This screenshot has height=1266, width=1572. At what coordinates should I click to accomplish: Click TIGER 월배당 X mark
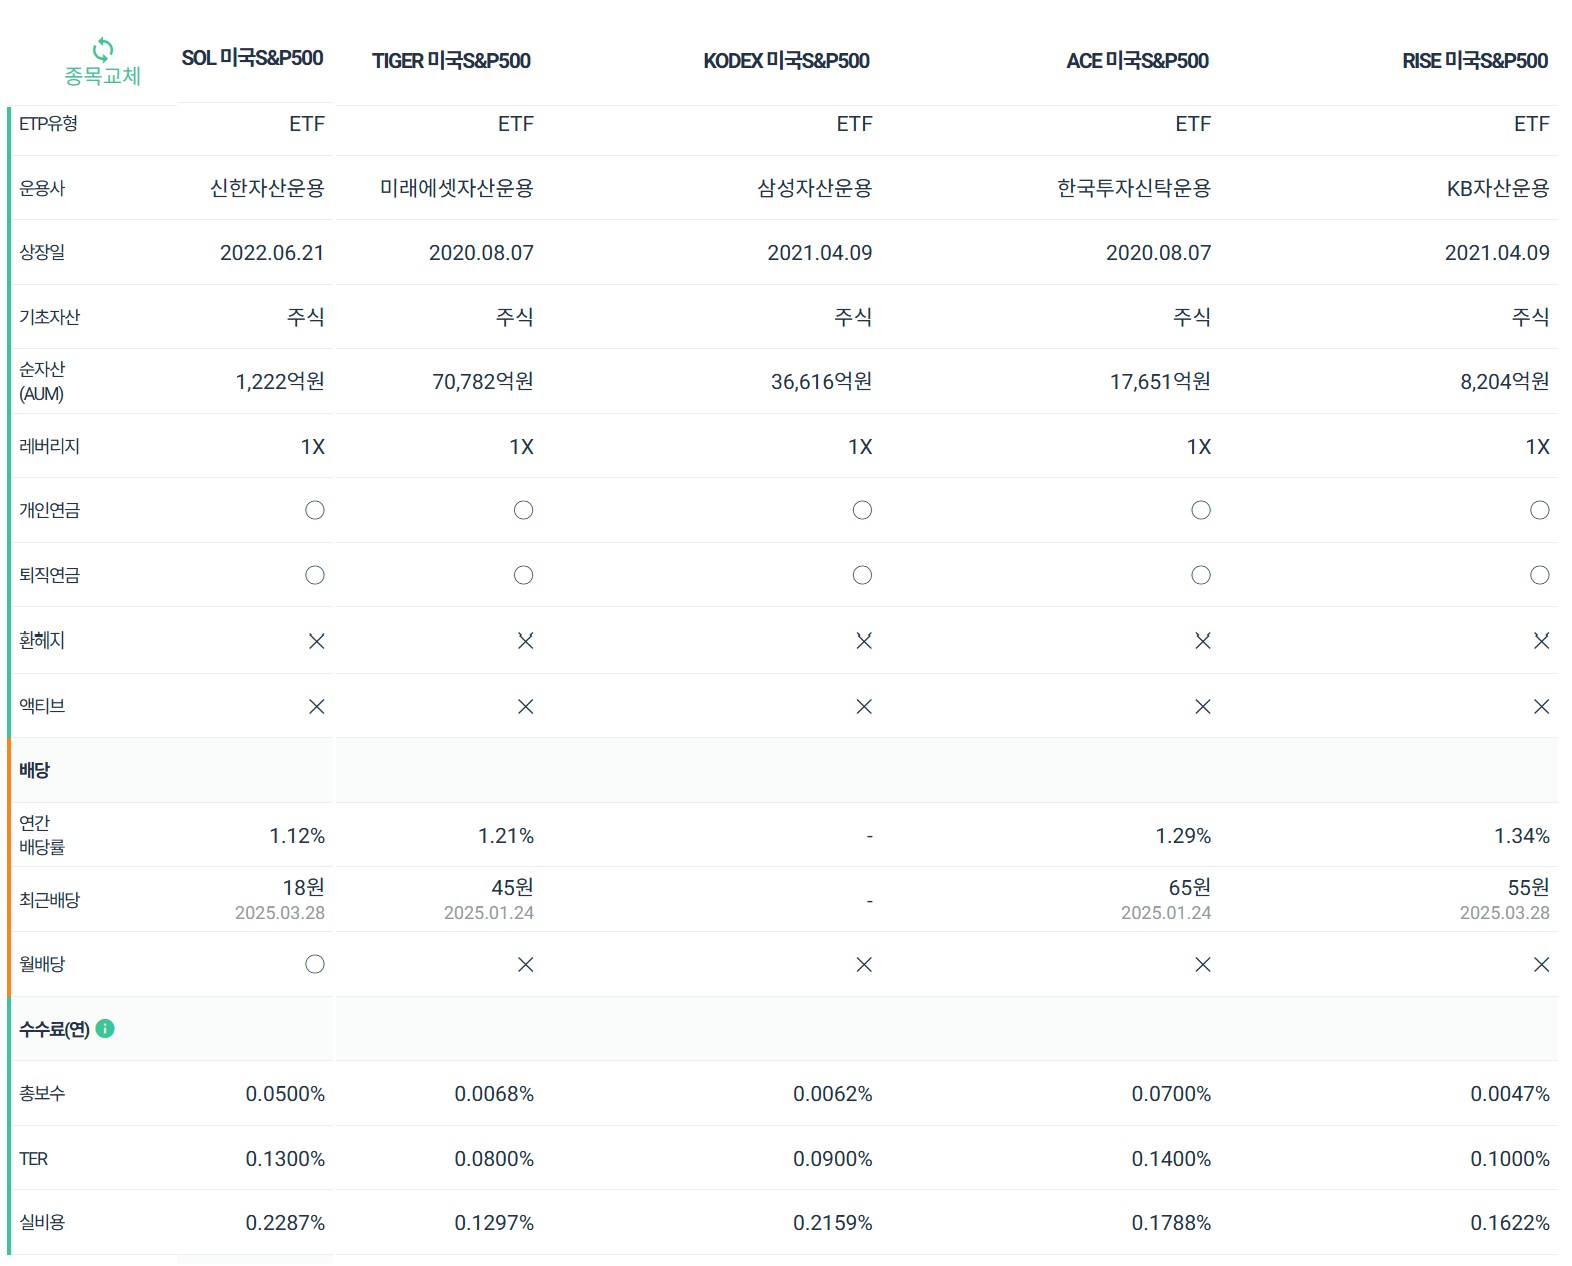(x=525, y=965)
